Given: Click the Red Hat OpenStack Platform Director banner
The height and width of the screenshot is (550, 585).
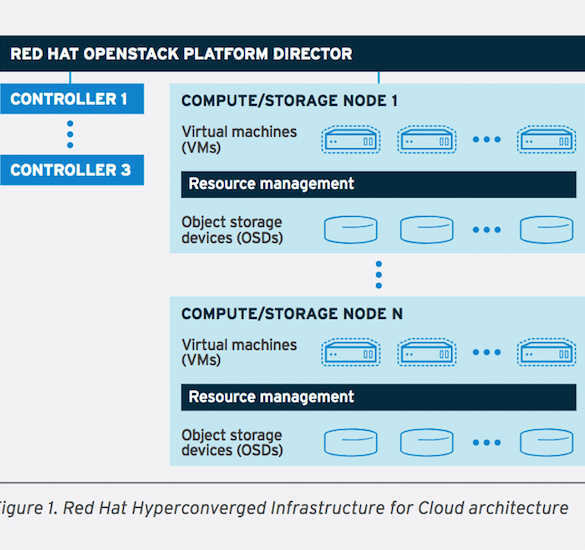Looking at the screenshot, I should 292,53.
